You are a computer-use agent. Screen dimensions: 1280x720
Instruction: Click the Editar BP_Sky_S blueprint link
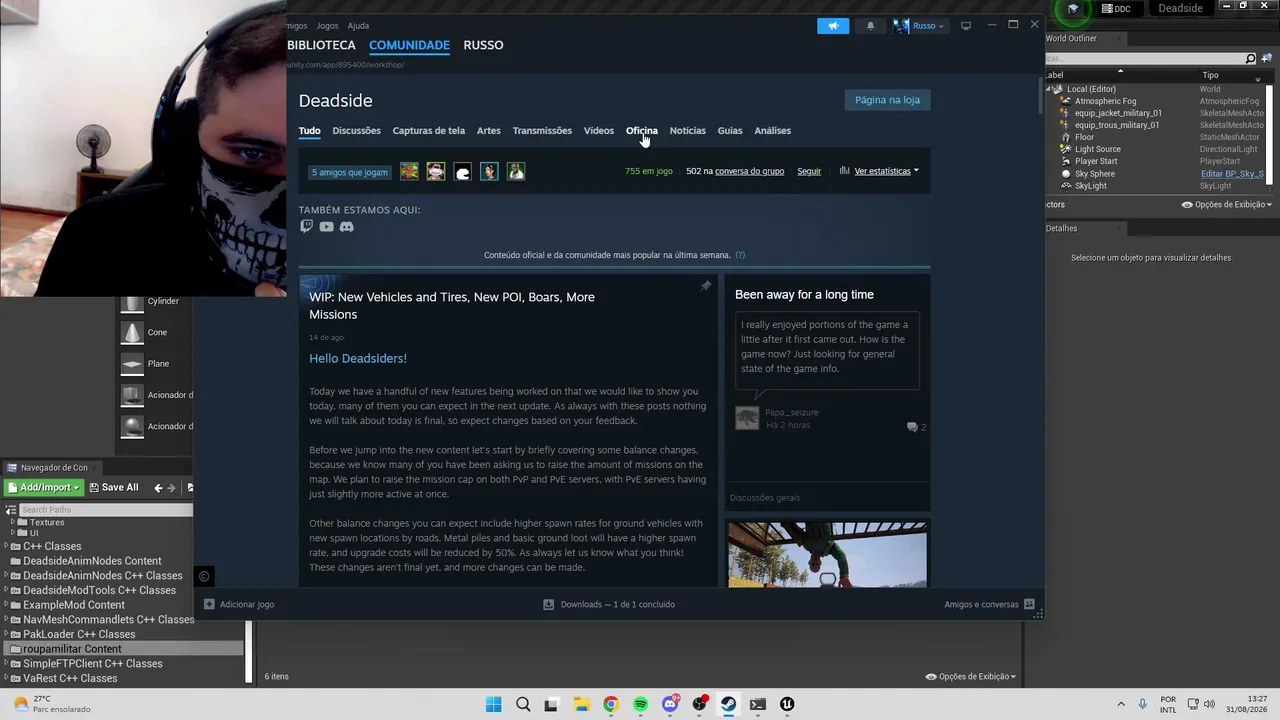(1232, 174)
